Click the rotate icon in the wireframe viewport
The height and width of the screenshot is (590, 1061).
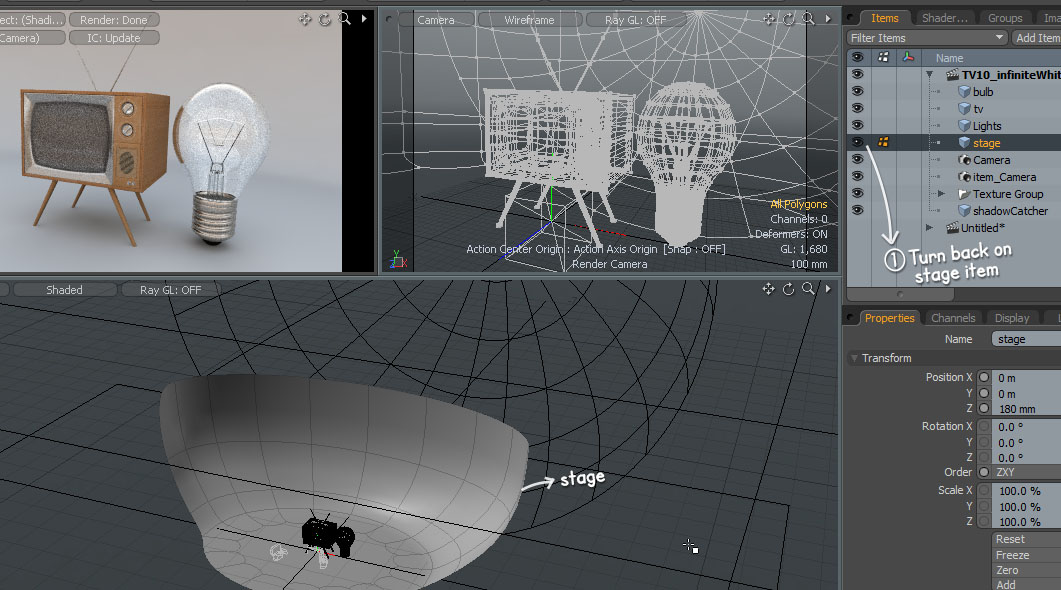pyautogui.click(x=788, y=19)
